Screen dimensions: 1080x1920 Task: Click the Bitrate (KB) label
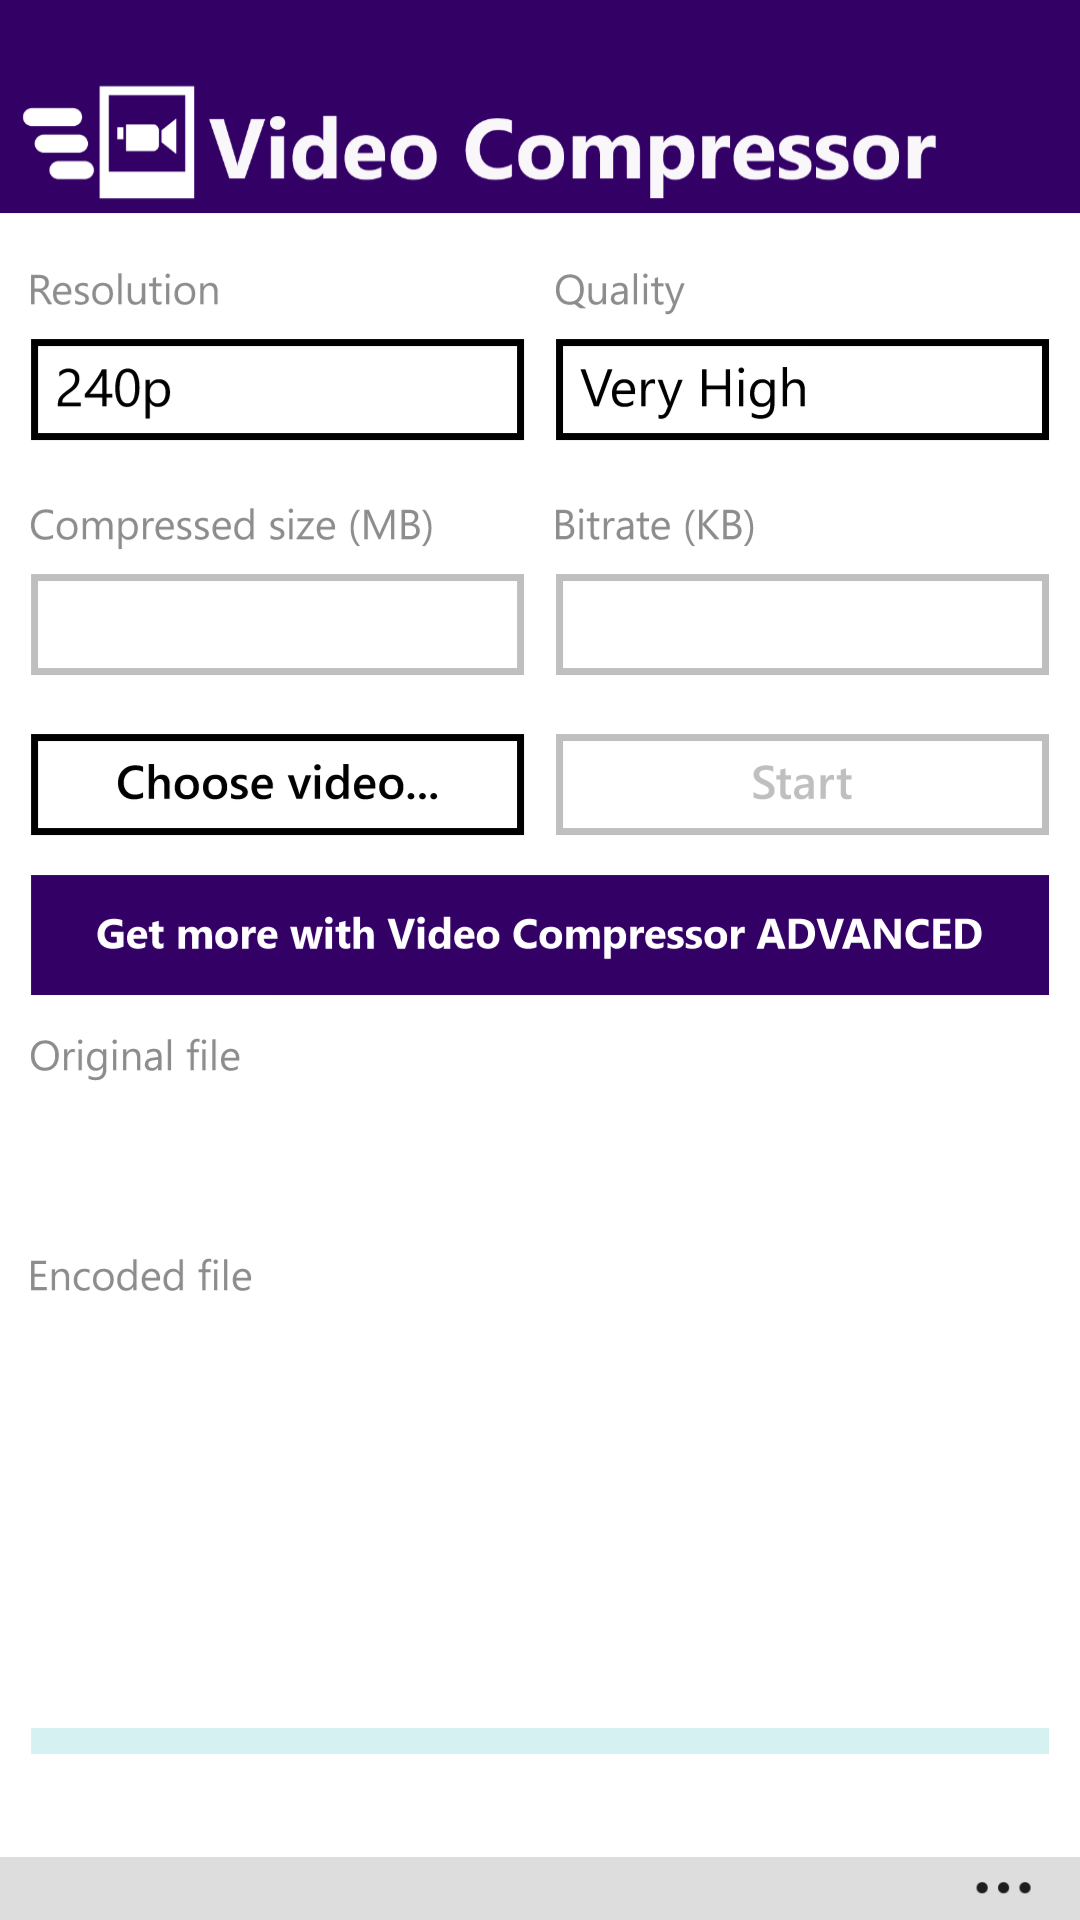pyautogui.click(x=654, y=526)
